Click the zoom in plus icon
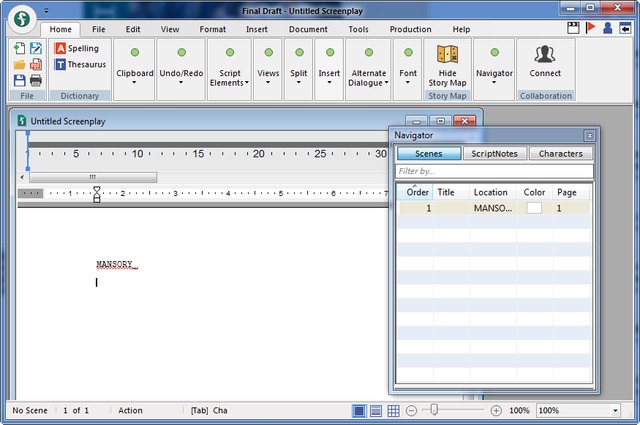Viewport: 640px width, 425px height. (x=496, y=411)
